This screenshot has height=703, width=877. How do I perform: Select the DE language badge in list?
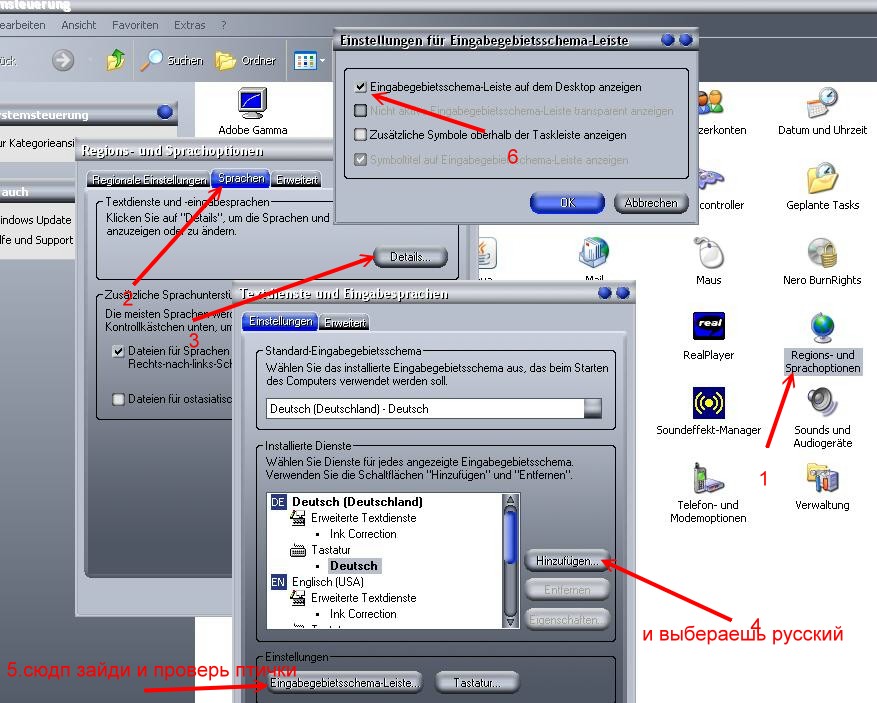[278, 502]
